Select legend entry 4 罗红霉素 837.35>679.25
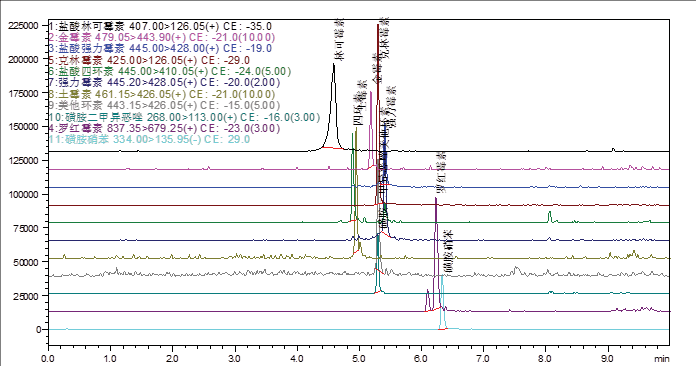696x366 pixels. click(164, 128)
